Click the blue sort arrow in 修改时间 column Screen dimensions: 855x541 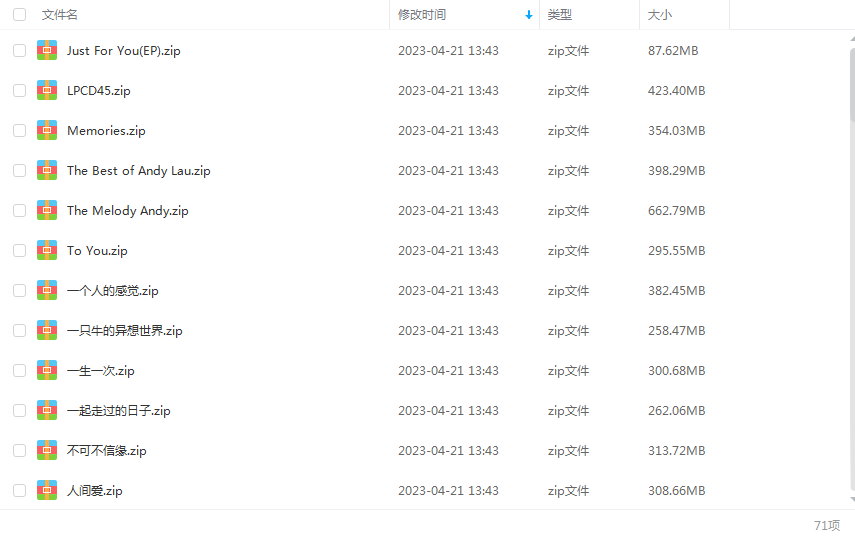click(528, 15)
